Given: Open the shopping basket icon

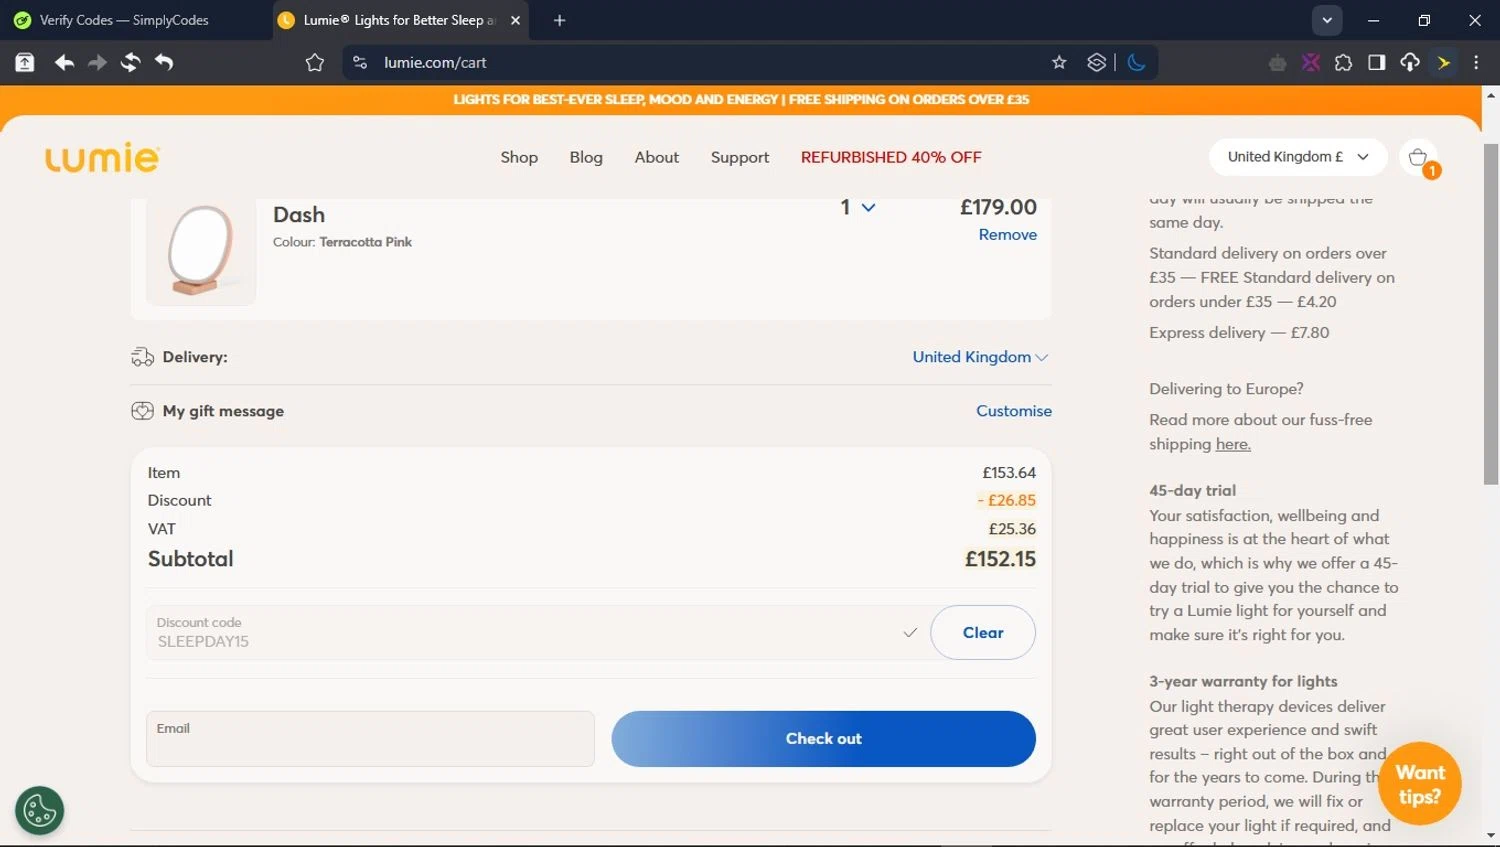Looking at the screenshot, I should pos(1418,158).
